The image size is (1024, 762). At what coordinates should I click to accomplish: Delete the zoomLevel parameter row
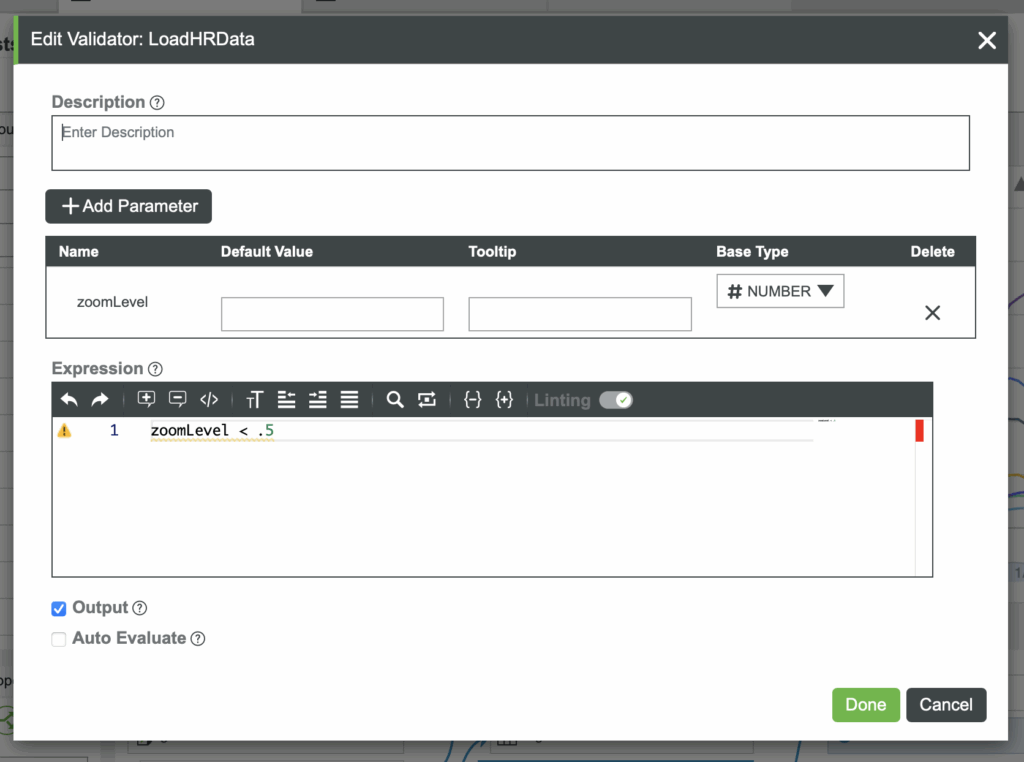click(932, 313)
